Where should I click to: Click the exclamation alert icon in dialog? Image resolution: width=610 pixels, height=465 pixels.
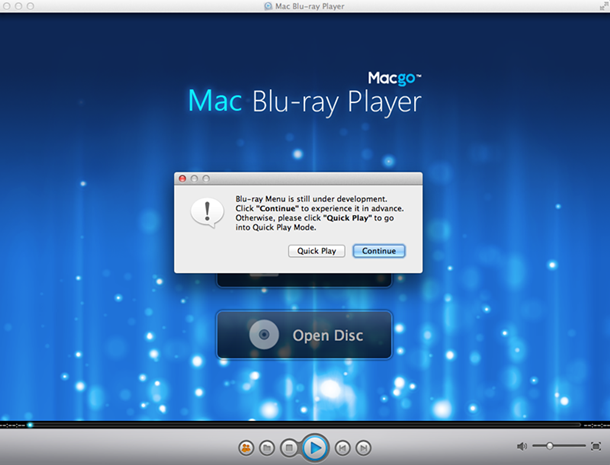pyautogui.click(x=207, y=213)
